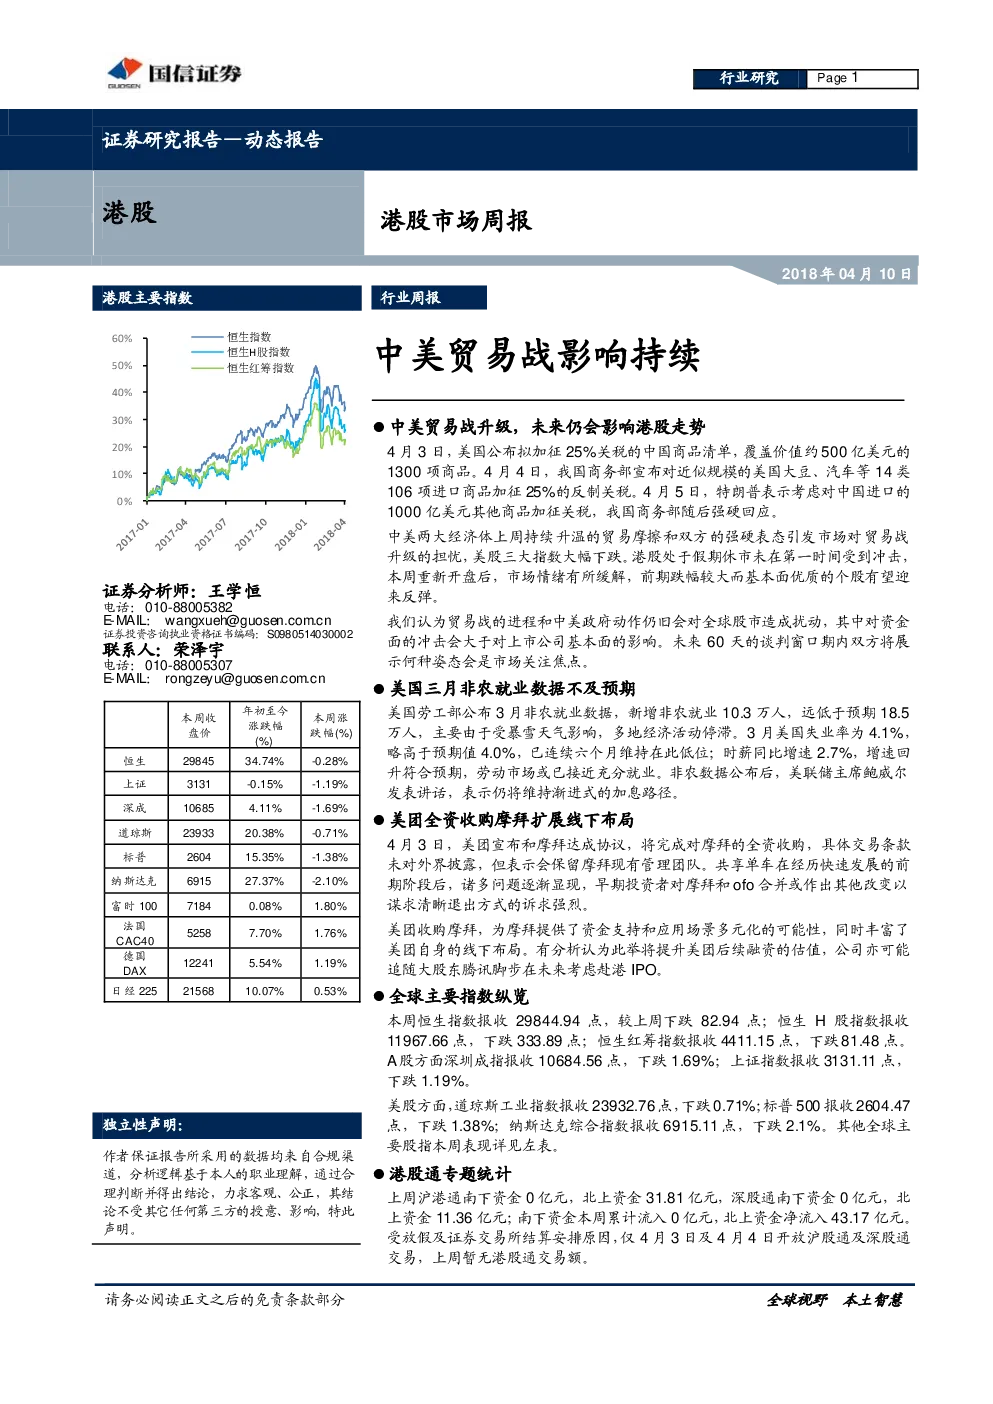This screenshot has width=993, height=1404.
Task: Click the 纳斯达克 row value 6915
Action: pos(199,881)
